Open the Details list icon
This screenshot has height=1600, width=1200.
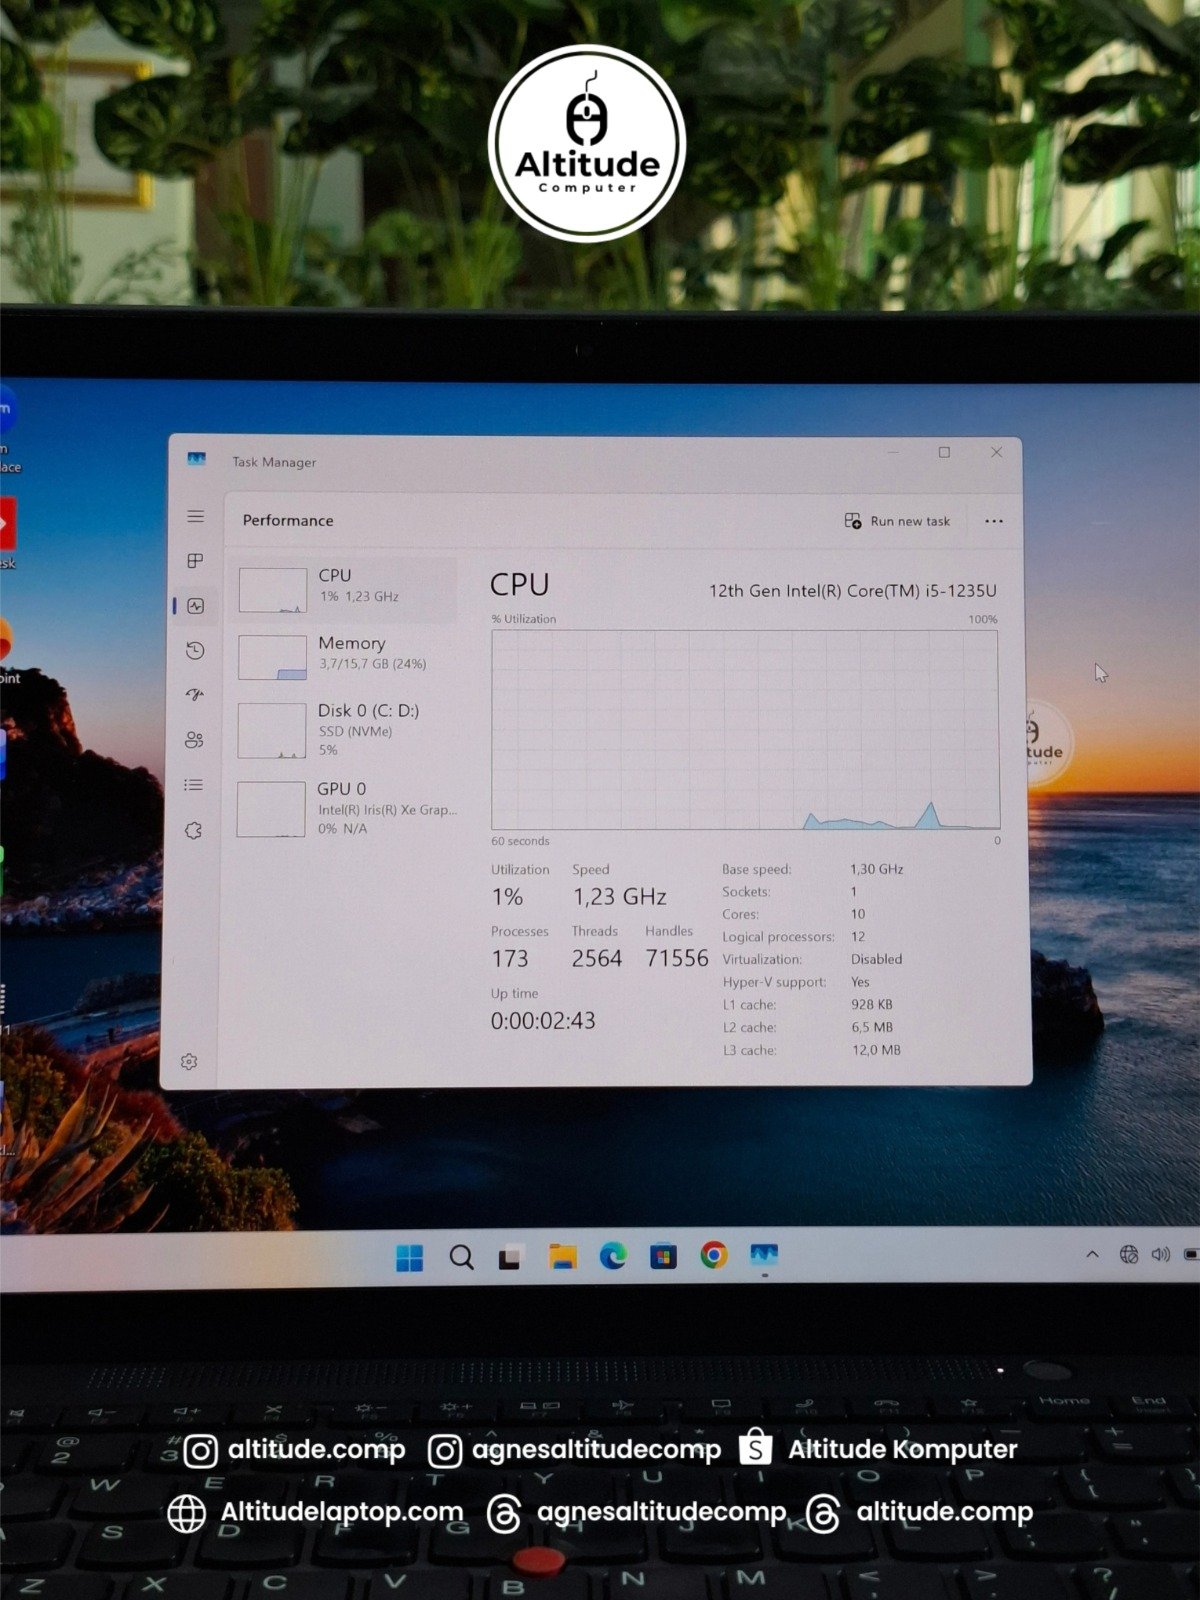[194, 785]
